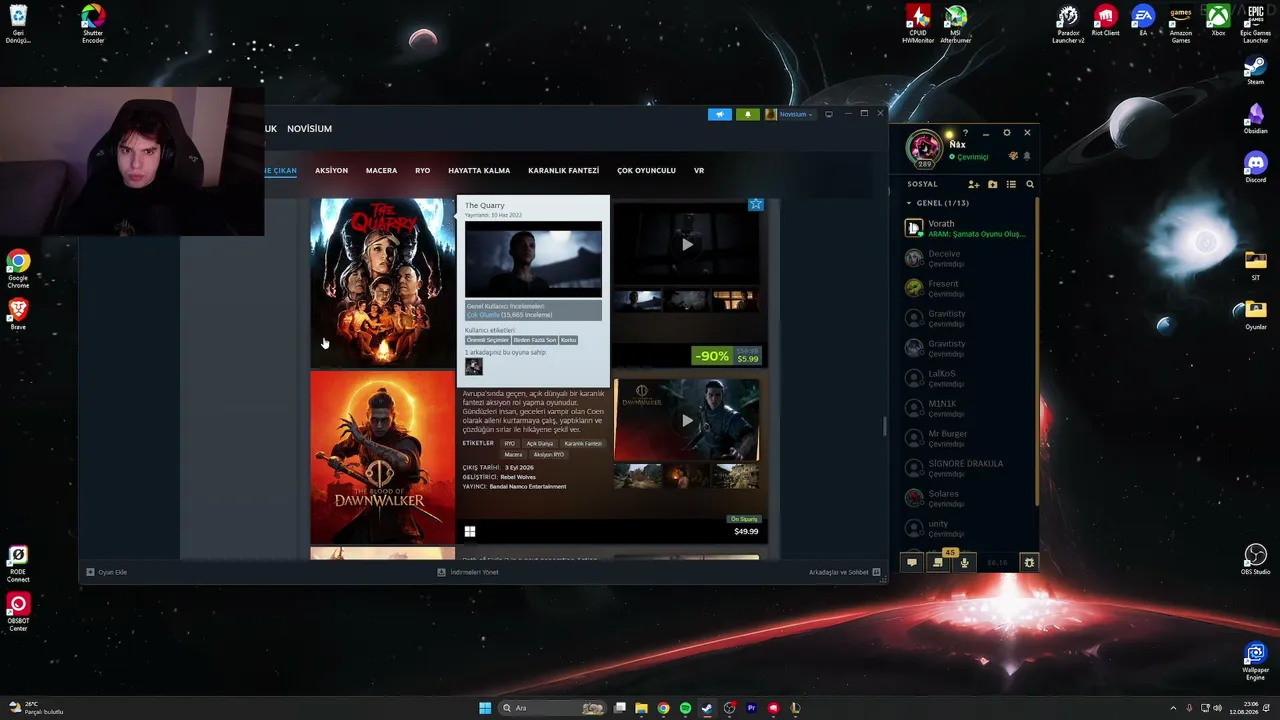Click the Windows taskbar search box
The width and height of the screenshot is (1280, 720).
click(553, 708)
